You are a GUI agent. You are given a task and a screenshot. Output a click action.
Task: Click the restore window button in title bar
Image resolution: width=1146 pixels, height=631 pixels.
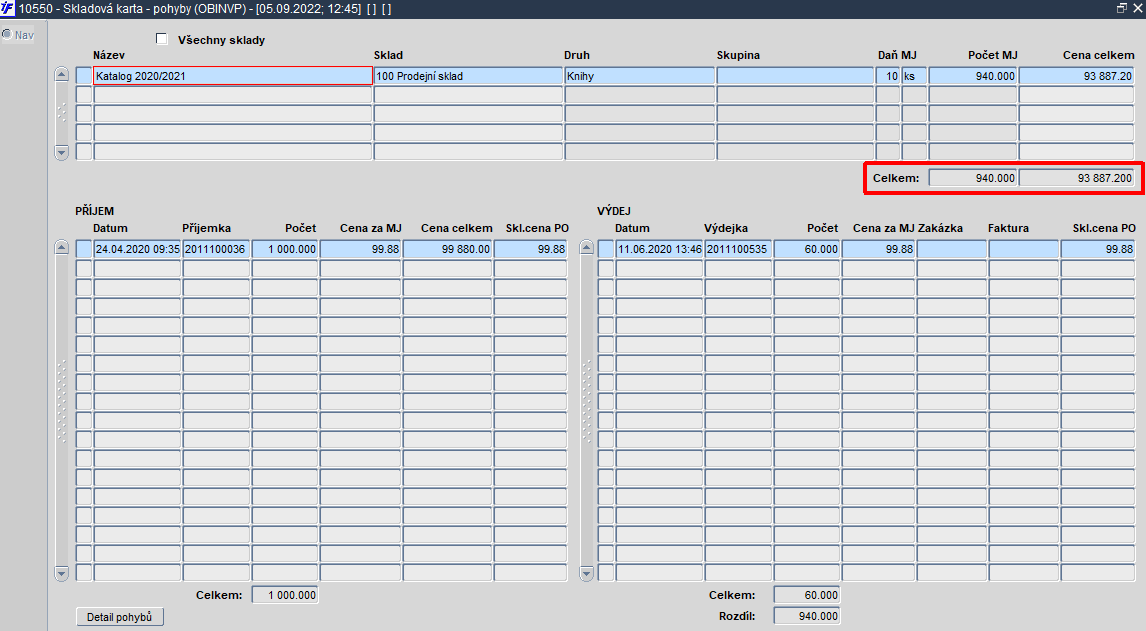click(1122, 8)
